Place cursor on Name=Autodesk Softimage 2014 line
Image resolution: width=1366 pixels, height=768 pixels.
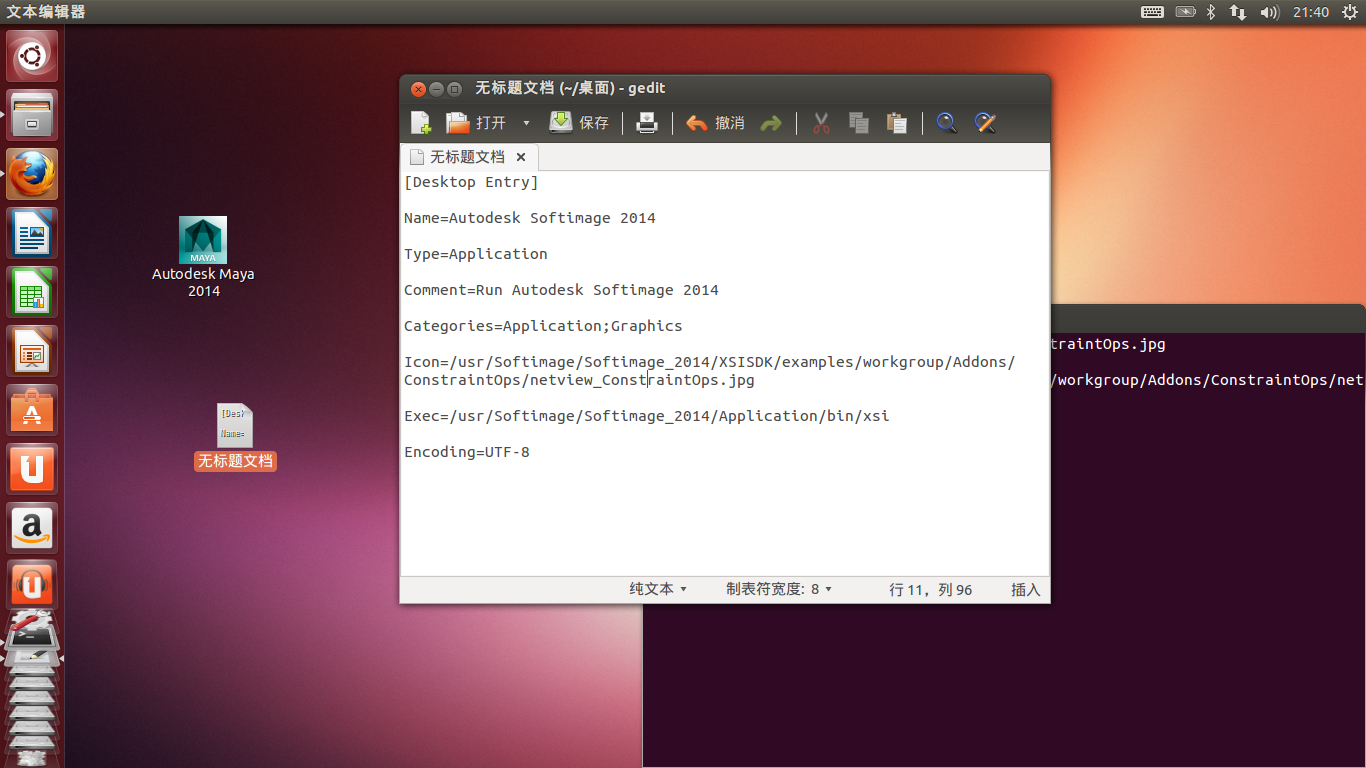(530, 218)
